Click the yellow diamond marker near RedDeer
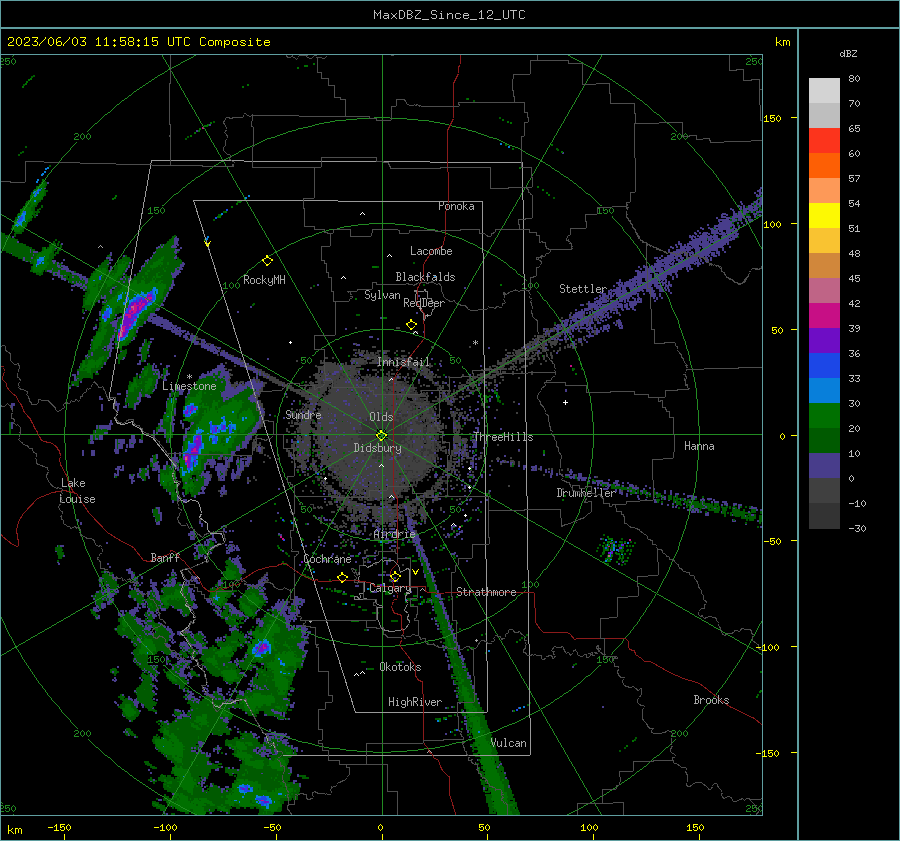900x841 pixels. point(411,325)
